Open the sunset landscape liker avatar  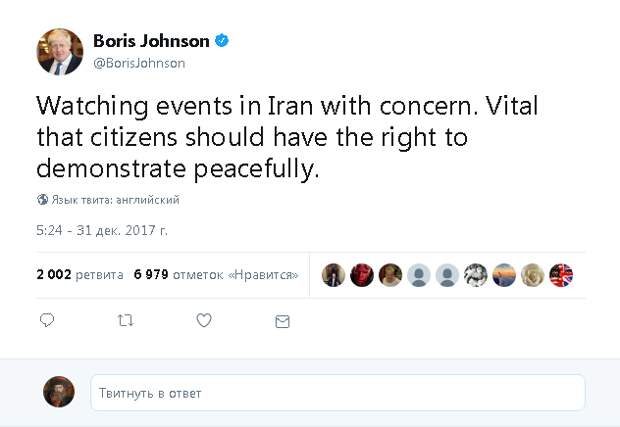pos(504,275)
